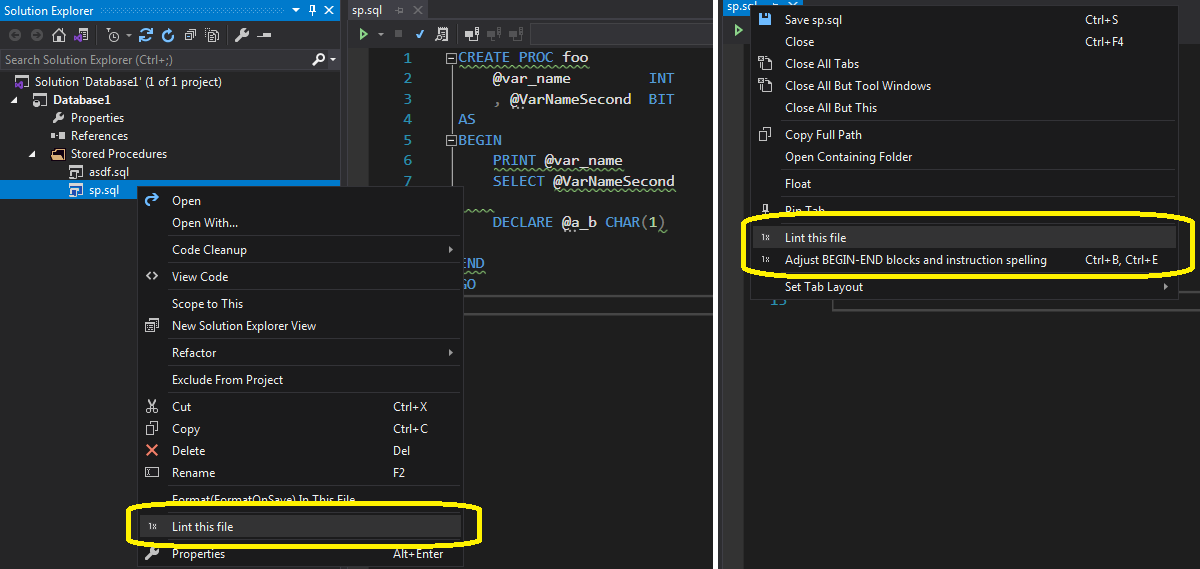The height and width of the screenshot is (569, 1200).
Task: Open New Solution Explorer View
Action: tap(299, 326)
